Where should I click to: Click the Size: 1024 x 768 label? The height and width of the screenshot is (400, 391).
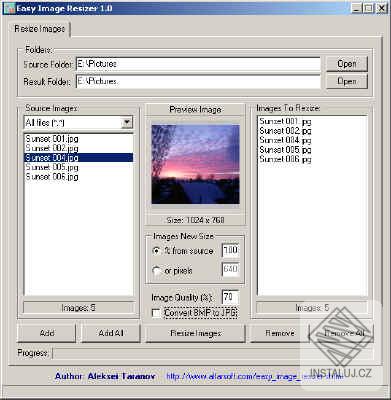[x=195, y=220]
